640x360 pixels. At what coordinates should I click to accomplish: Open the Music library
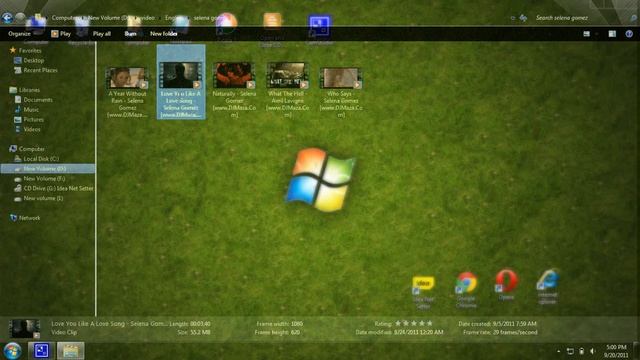27,109
